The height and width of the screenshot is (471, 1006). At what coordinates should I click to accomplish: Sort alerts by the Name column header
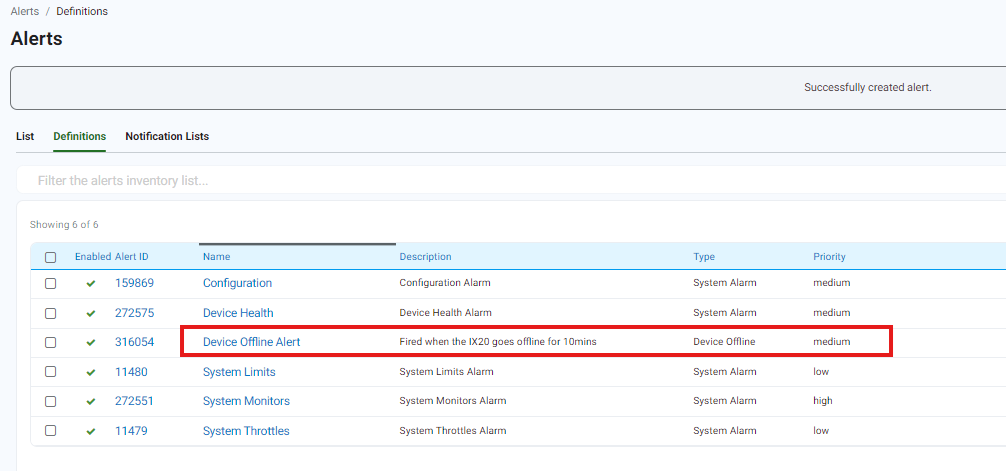tap(216, 257)
